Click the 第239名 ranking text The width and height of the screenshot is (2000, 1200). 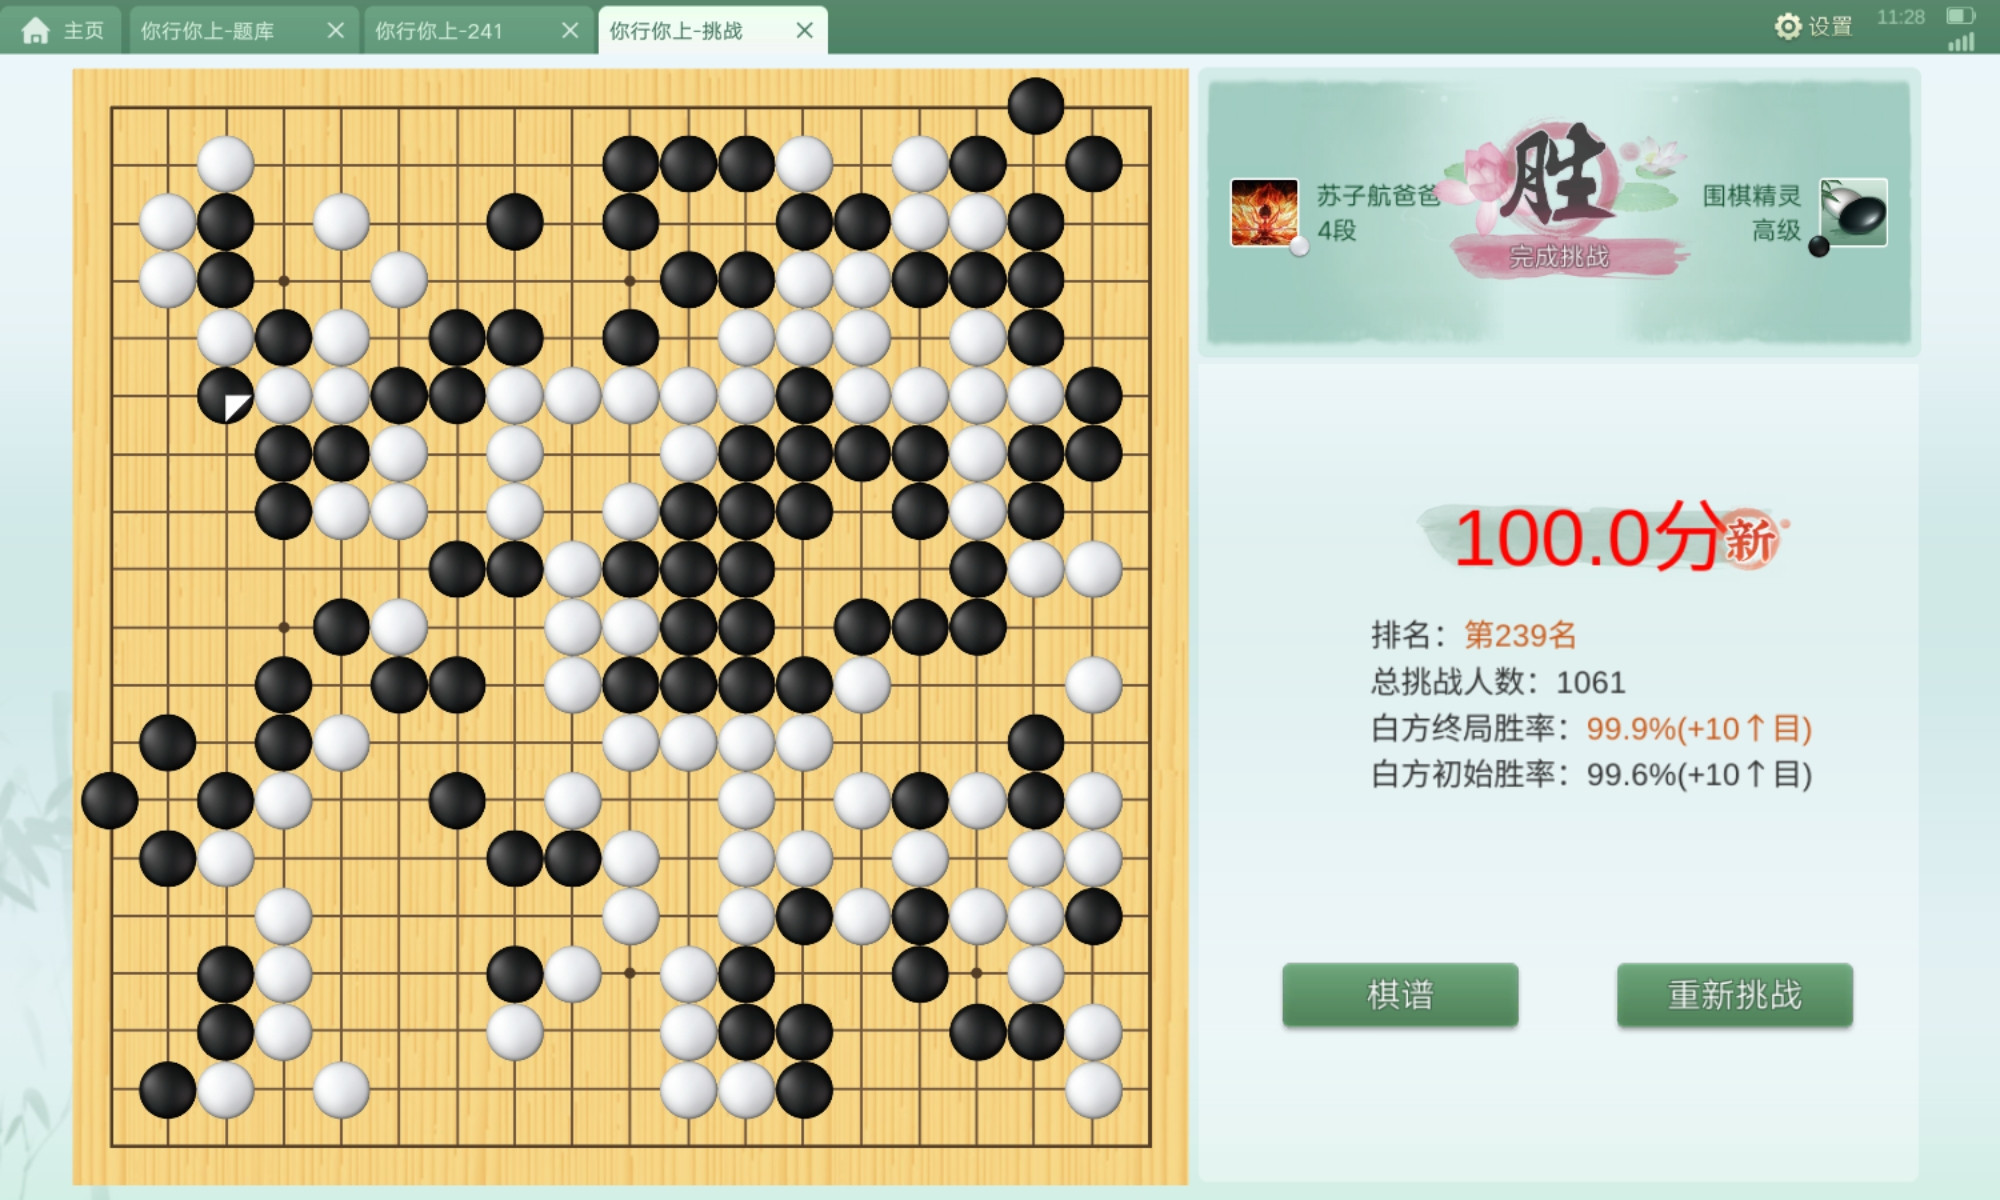[x=1520, y=634]
